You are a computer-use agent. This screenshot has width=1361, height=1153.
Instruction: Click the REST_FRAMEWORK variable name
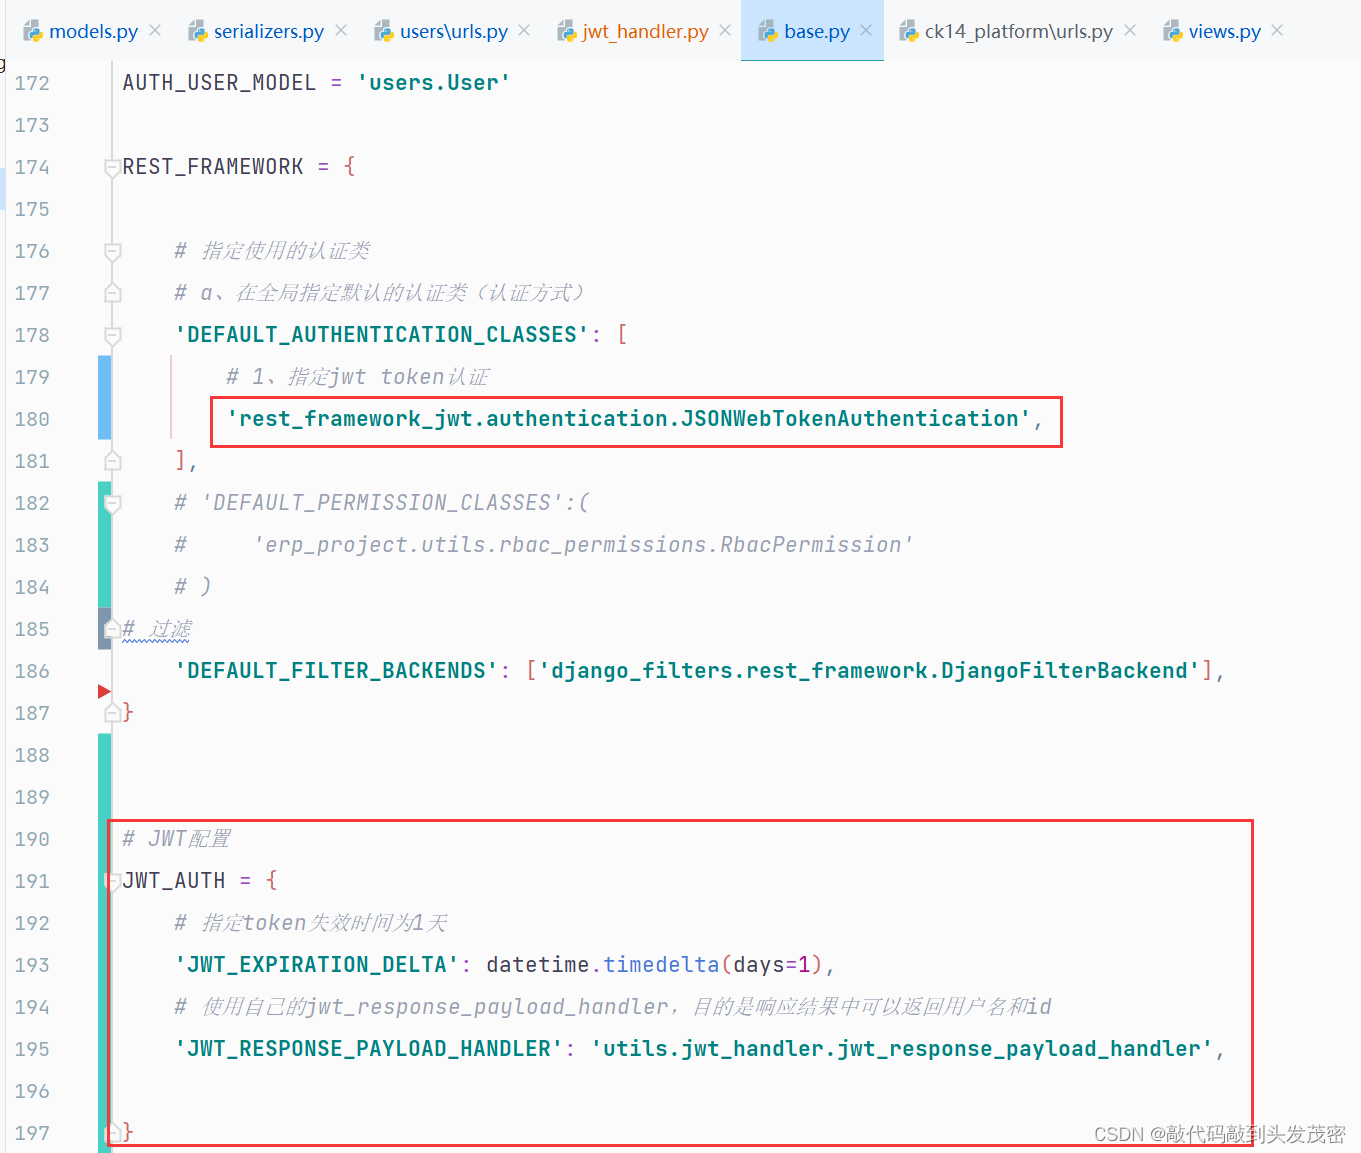[213, 167]
